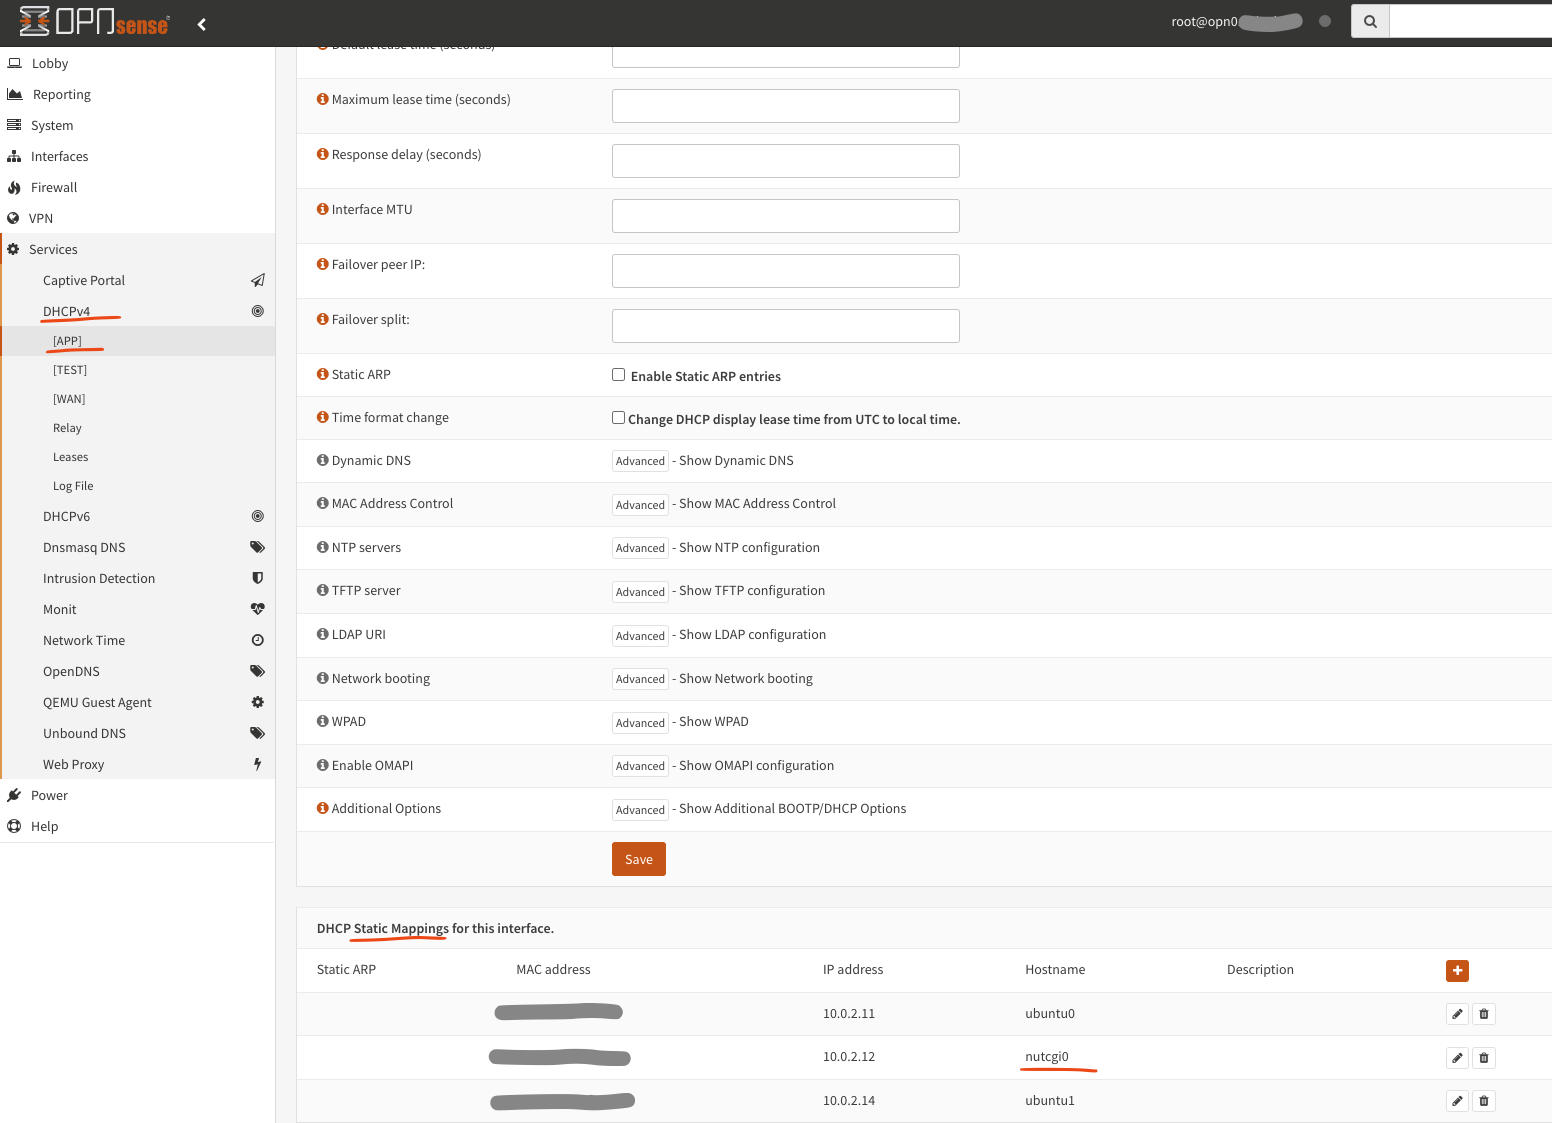Click the search magnifier icon in header
The image size is (1552, 1123).
pyautogui.click(x=1370, y=21)
